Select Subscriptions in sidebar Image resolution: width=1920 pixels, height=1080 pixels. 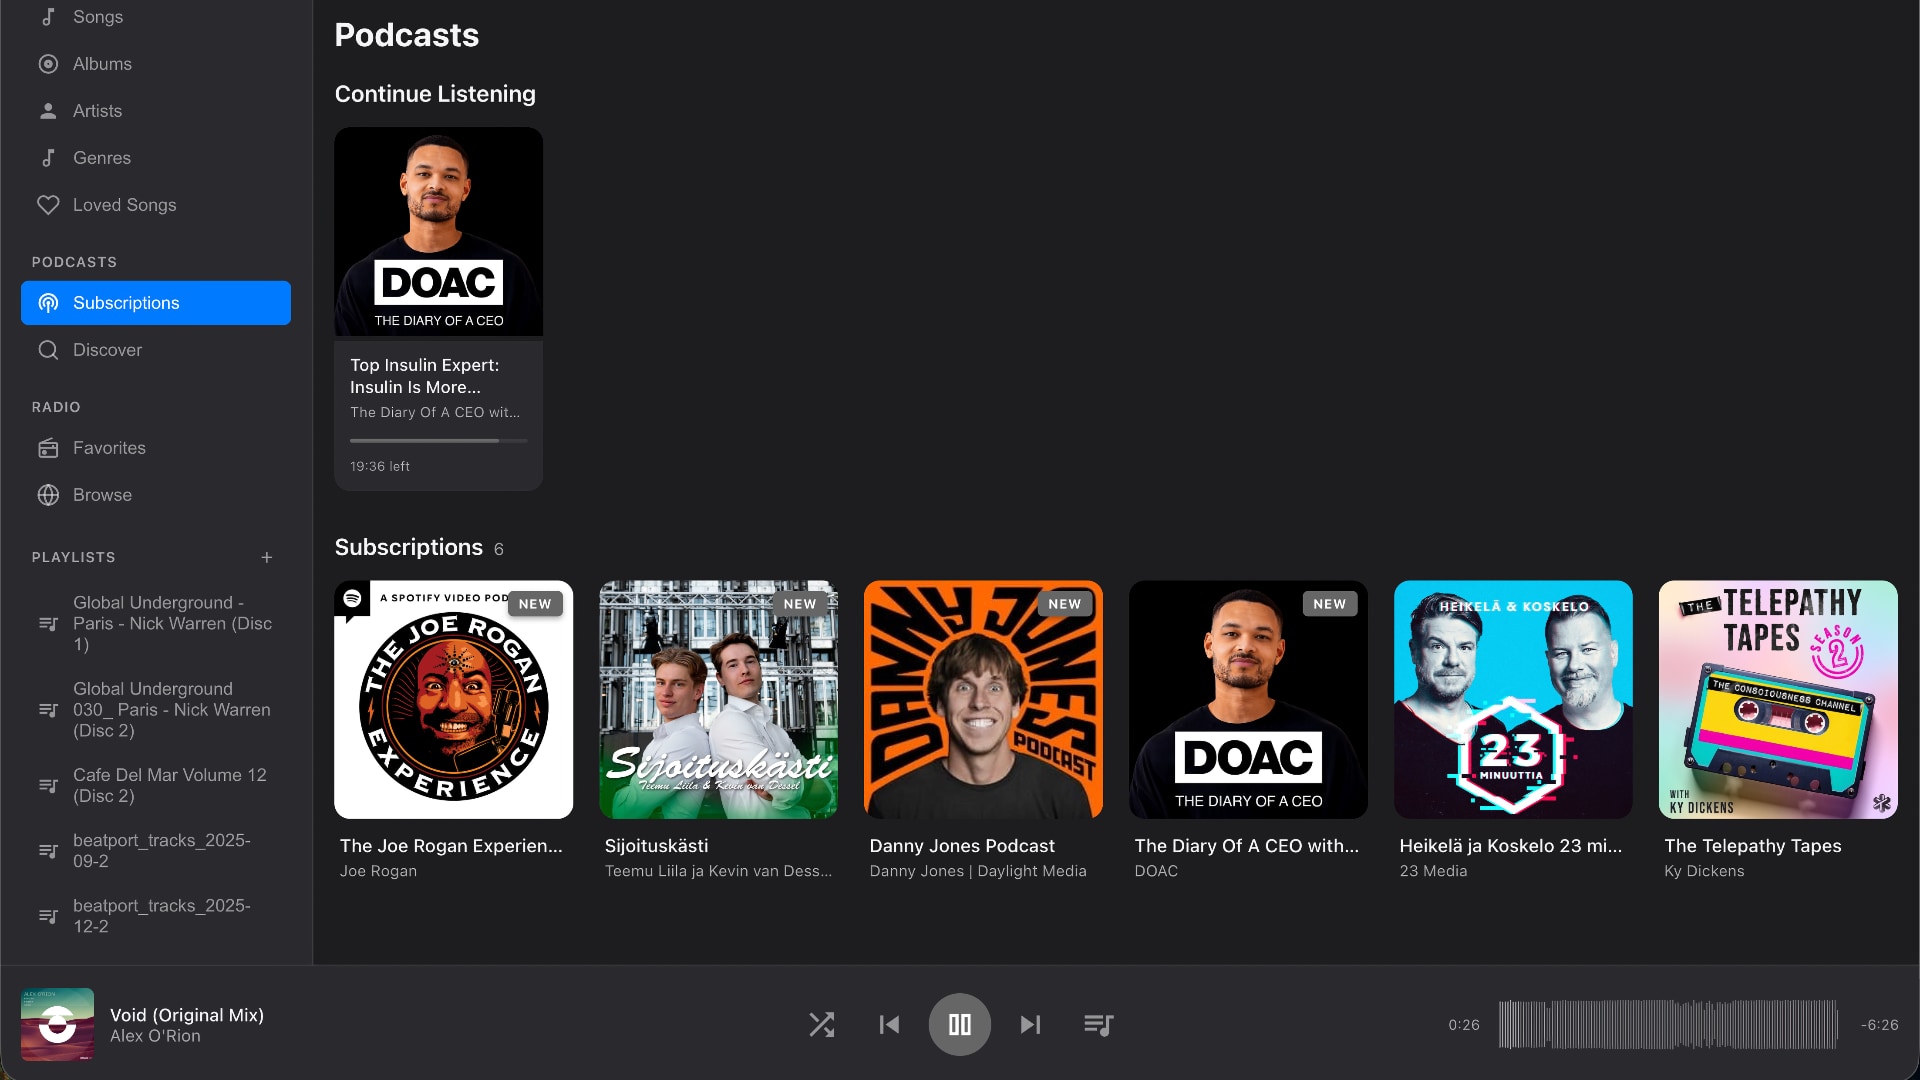(x=156, y=303)
